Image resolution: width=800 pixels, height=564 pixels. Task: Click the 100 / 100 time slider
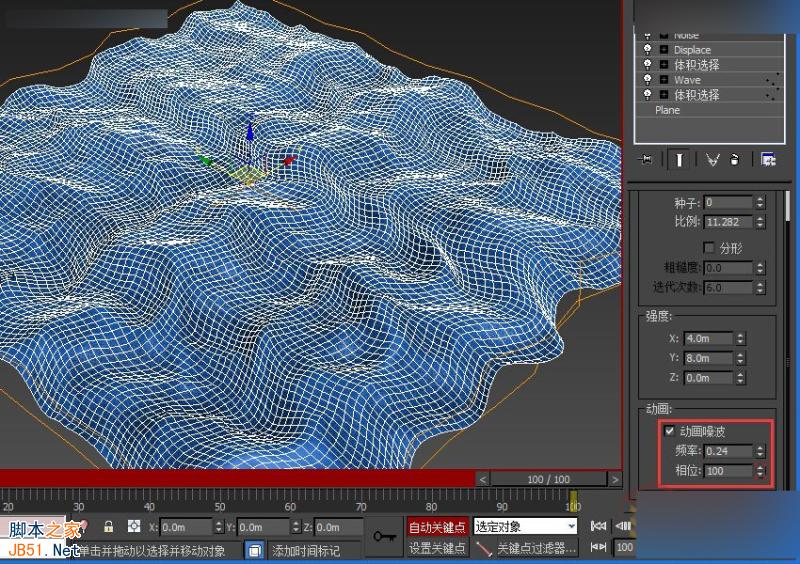tap(548, 480)
